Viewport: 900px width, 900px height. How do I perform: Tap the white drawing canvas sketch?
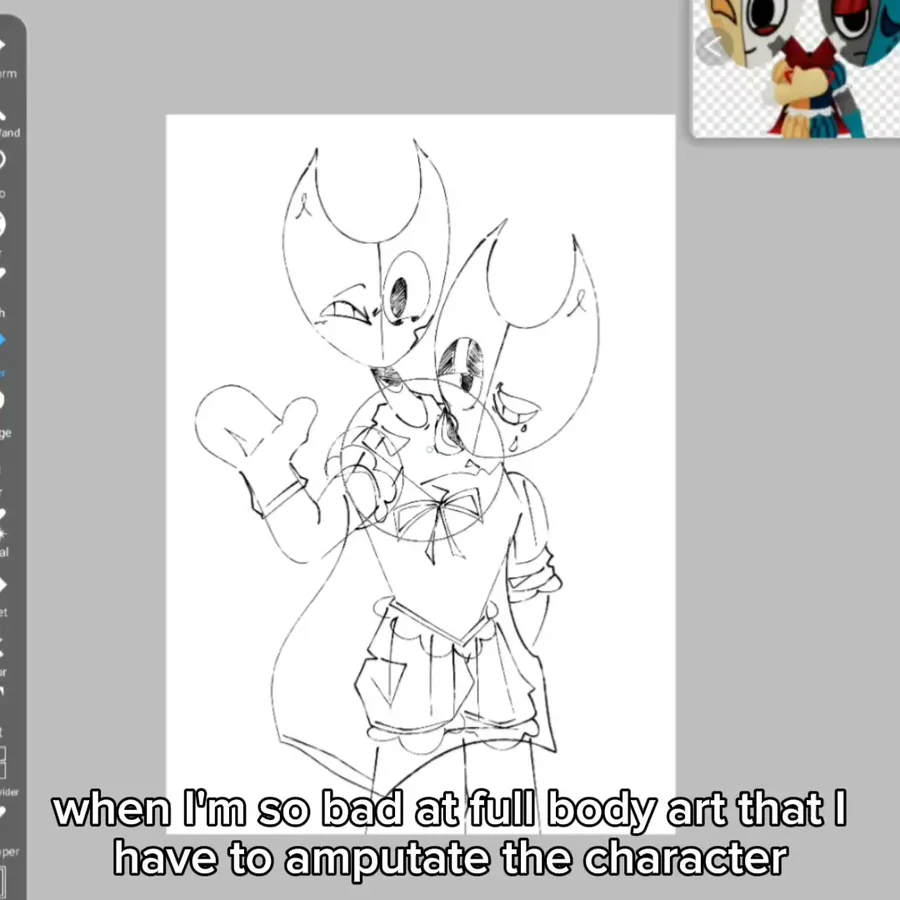420,474
